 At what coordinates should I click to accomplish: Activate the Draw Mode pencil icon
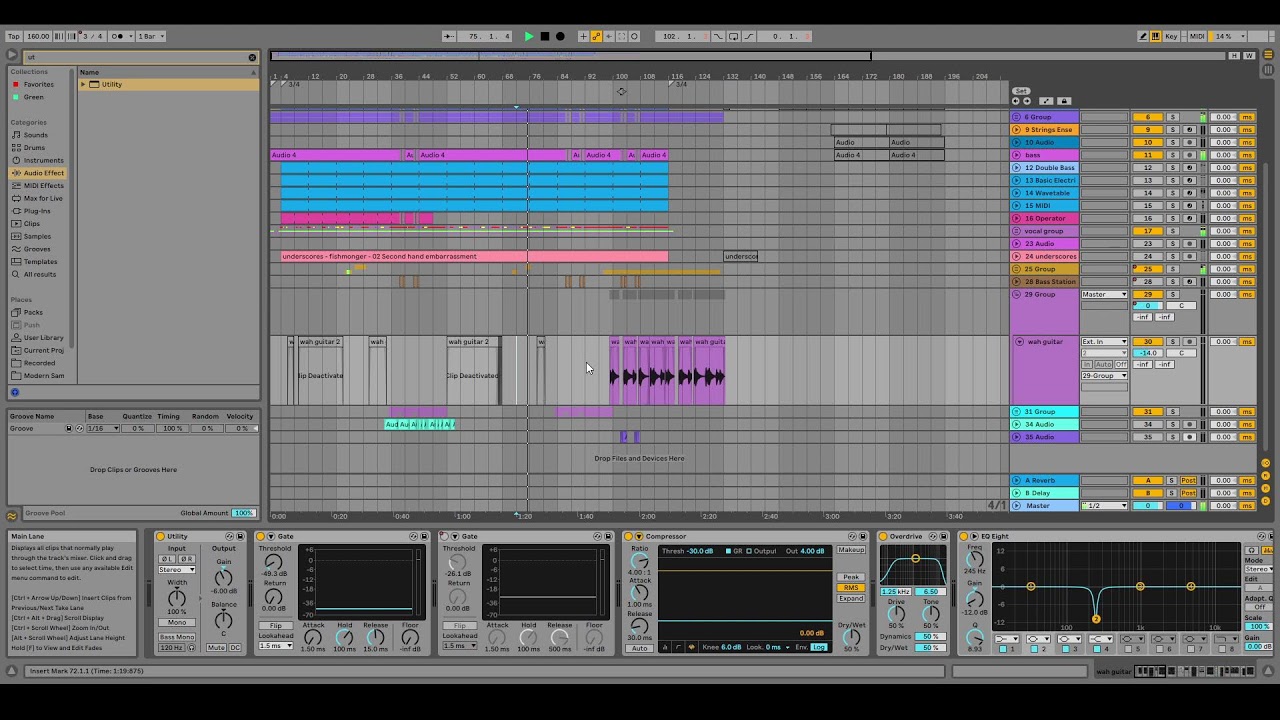click(x=1143, y=36)
